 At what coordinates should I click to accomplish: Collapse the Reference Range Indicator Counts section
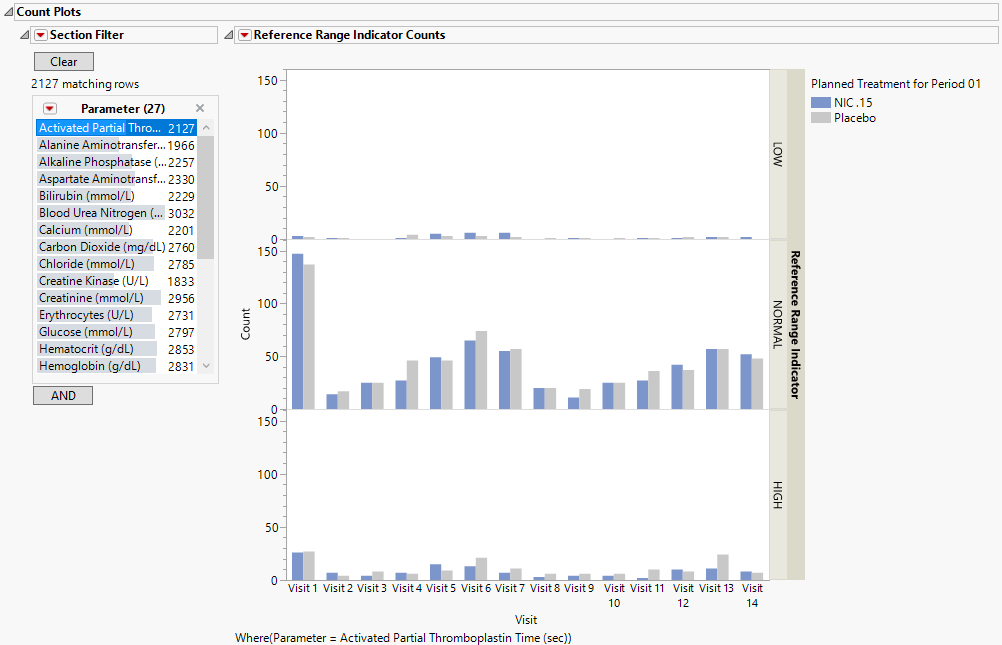pyautogui.click(x=228, y=35)
